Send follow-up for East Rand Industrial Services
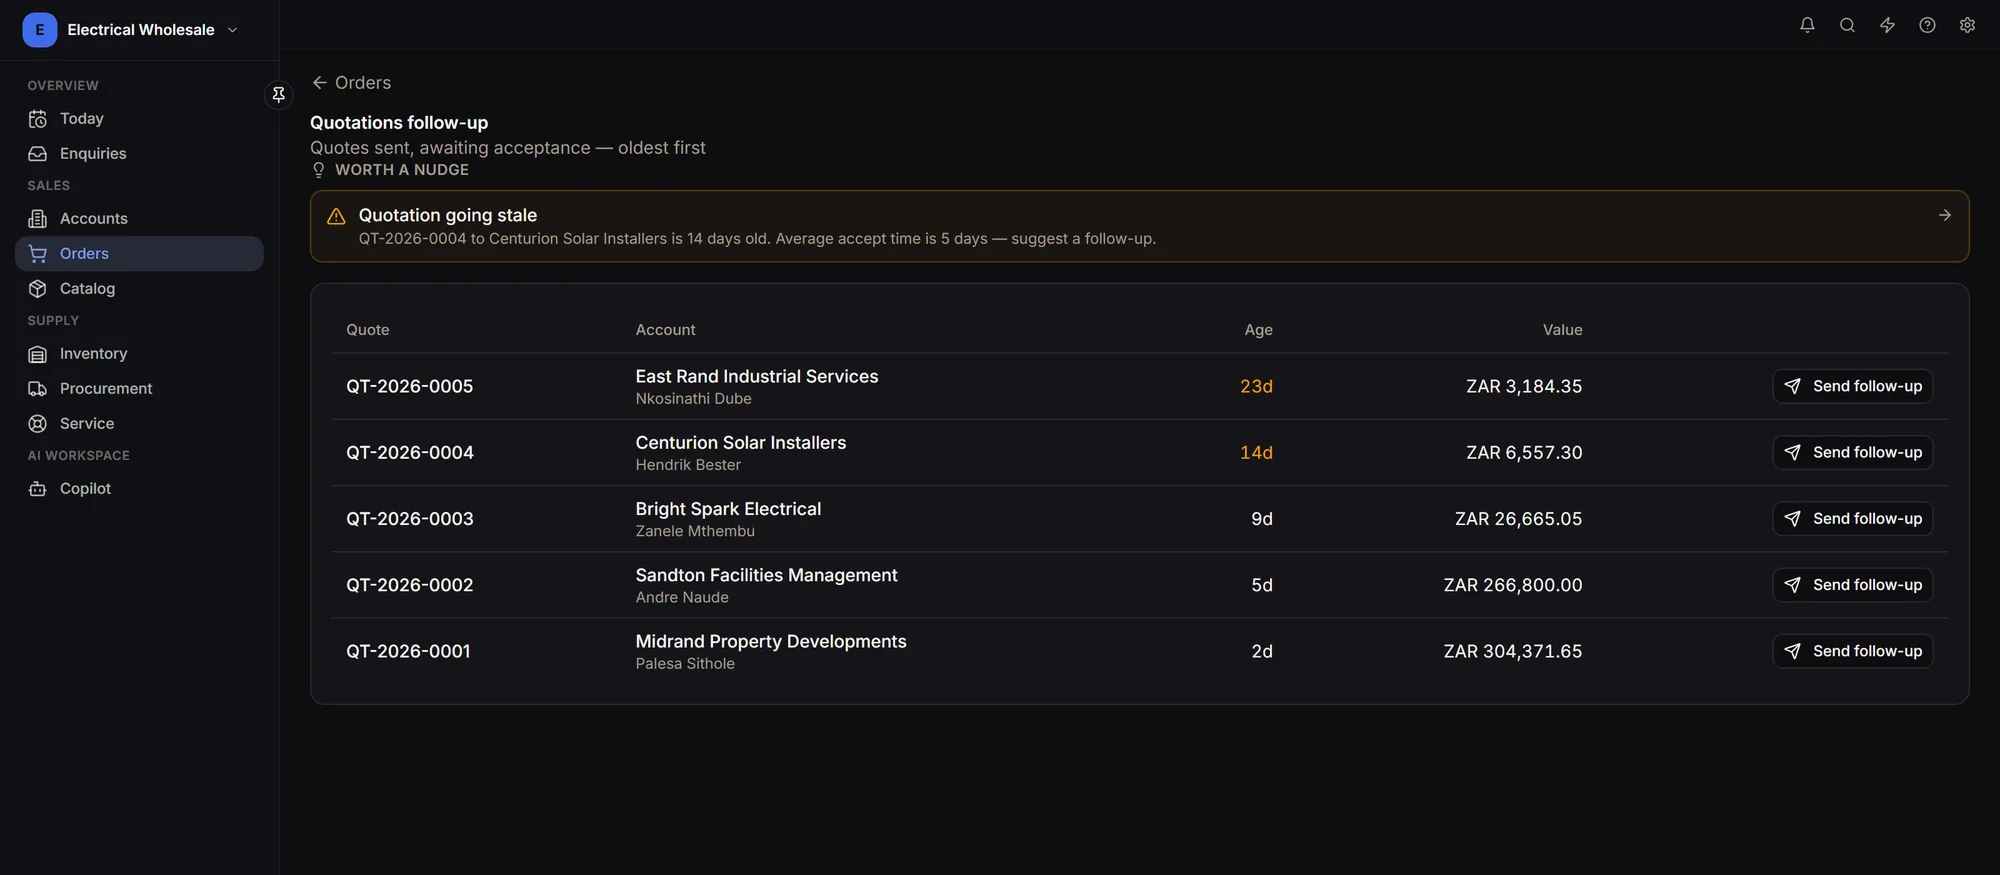 tap(1852, 386)
